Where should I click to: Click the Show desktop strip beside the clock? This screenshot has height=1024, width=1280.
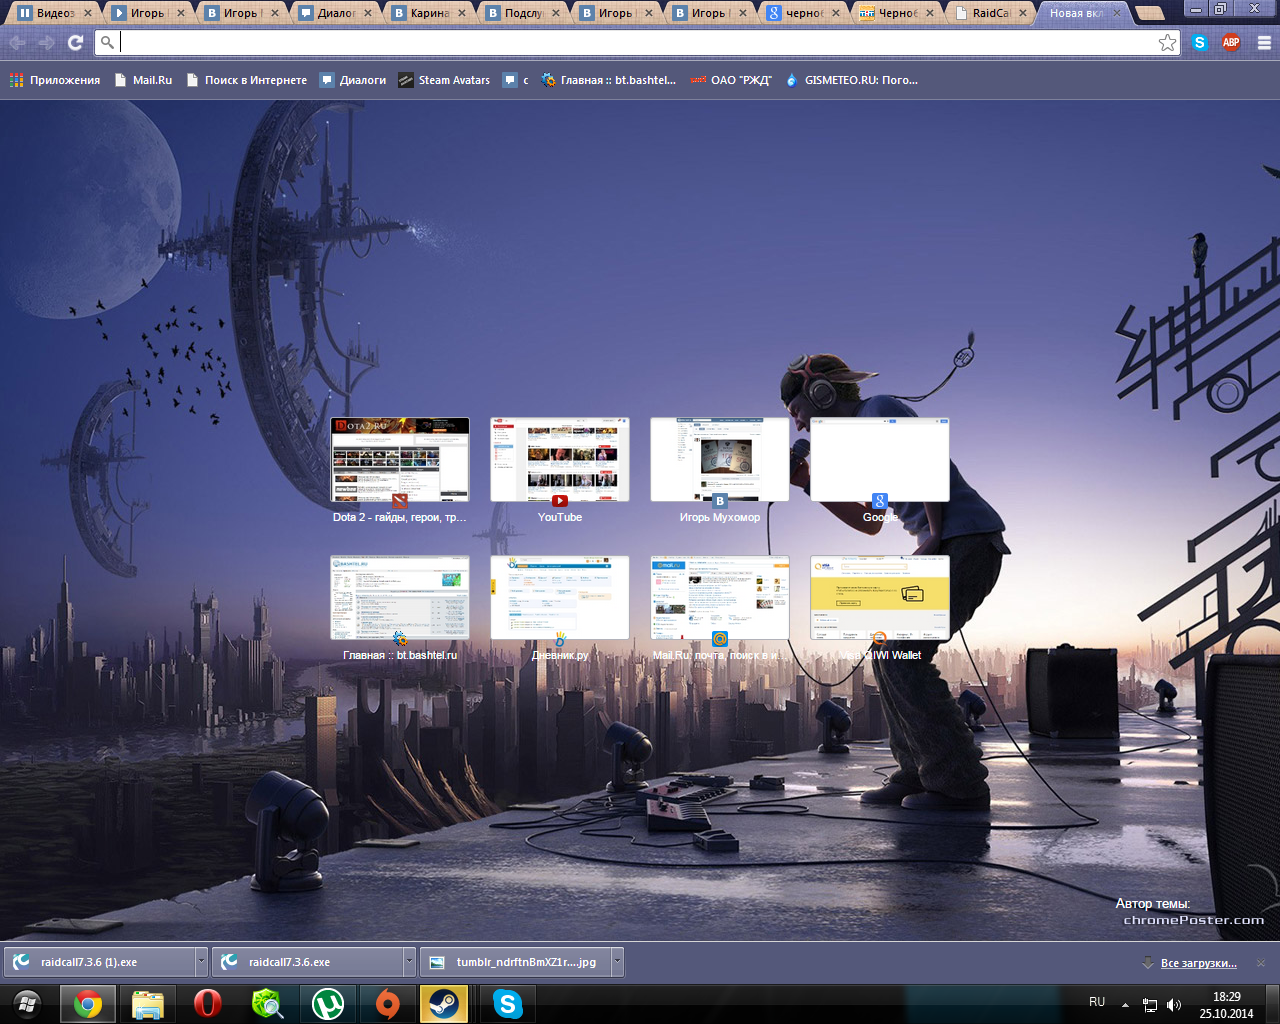tap(1272, 1004)
